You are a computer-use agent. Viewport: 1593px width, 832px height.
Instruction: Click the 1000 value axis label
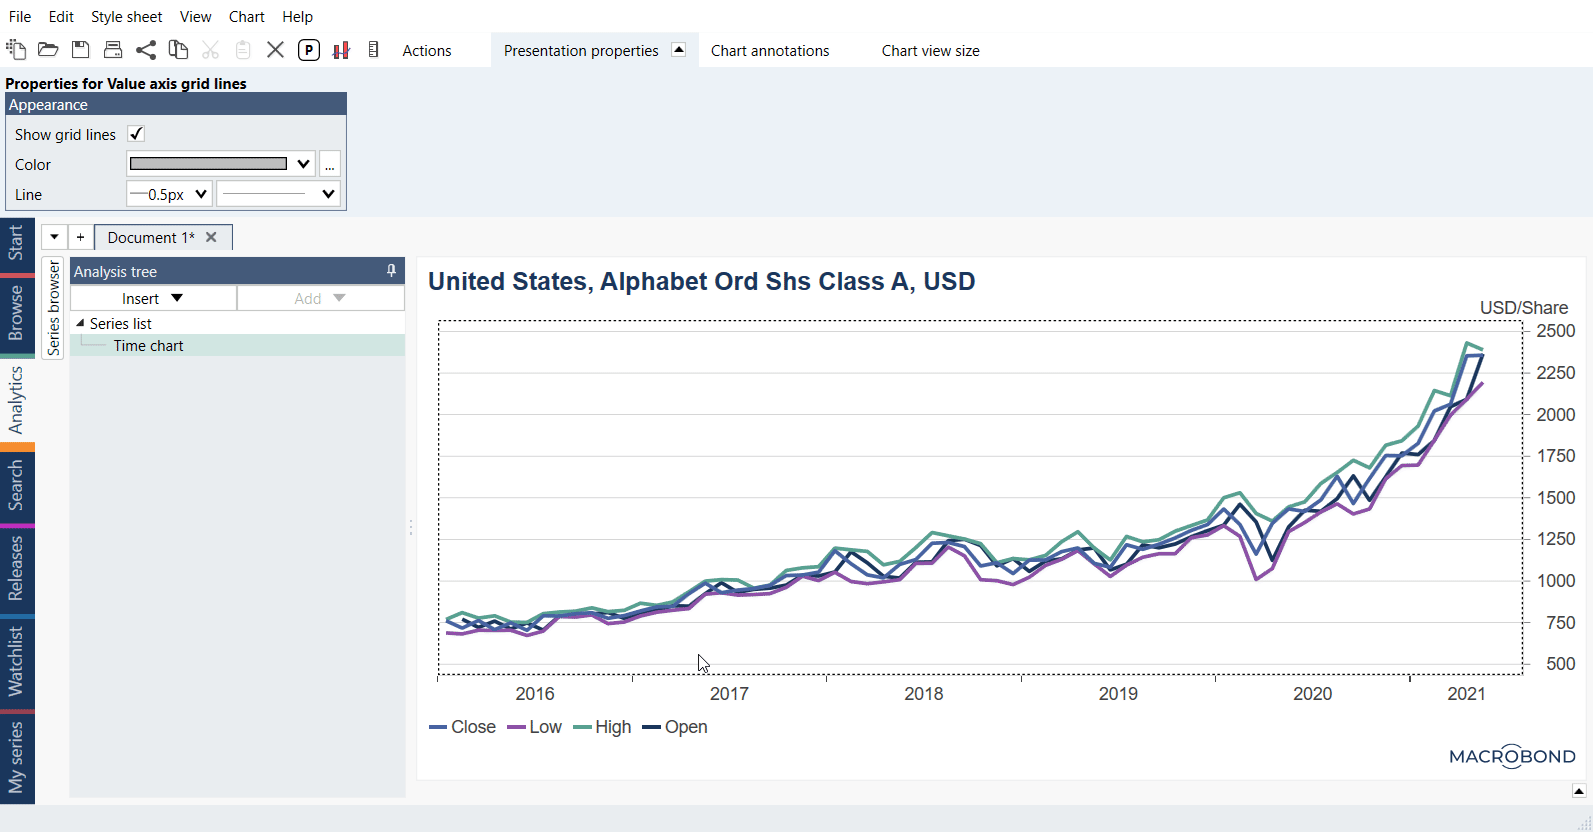tap(1556, 581)
